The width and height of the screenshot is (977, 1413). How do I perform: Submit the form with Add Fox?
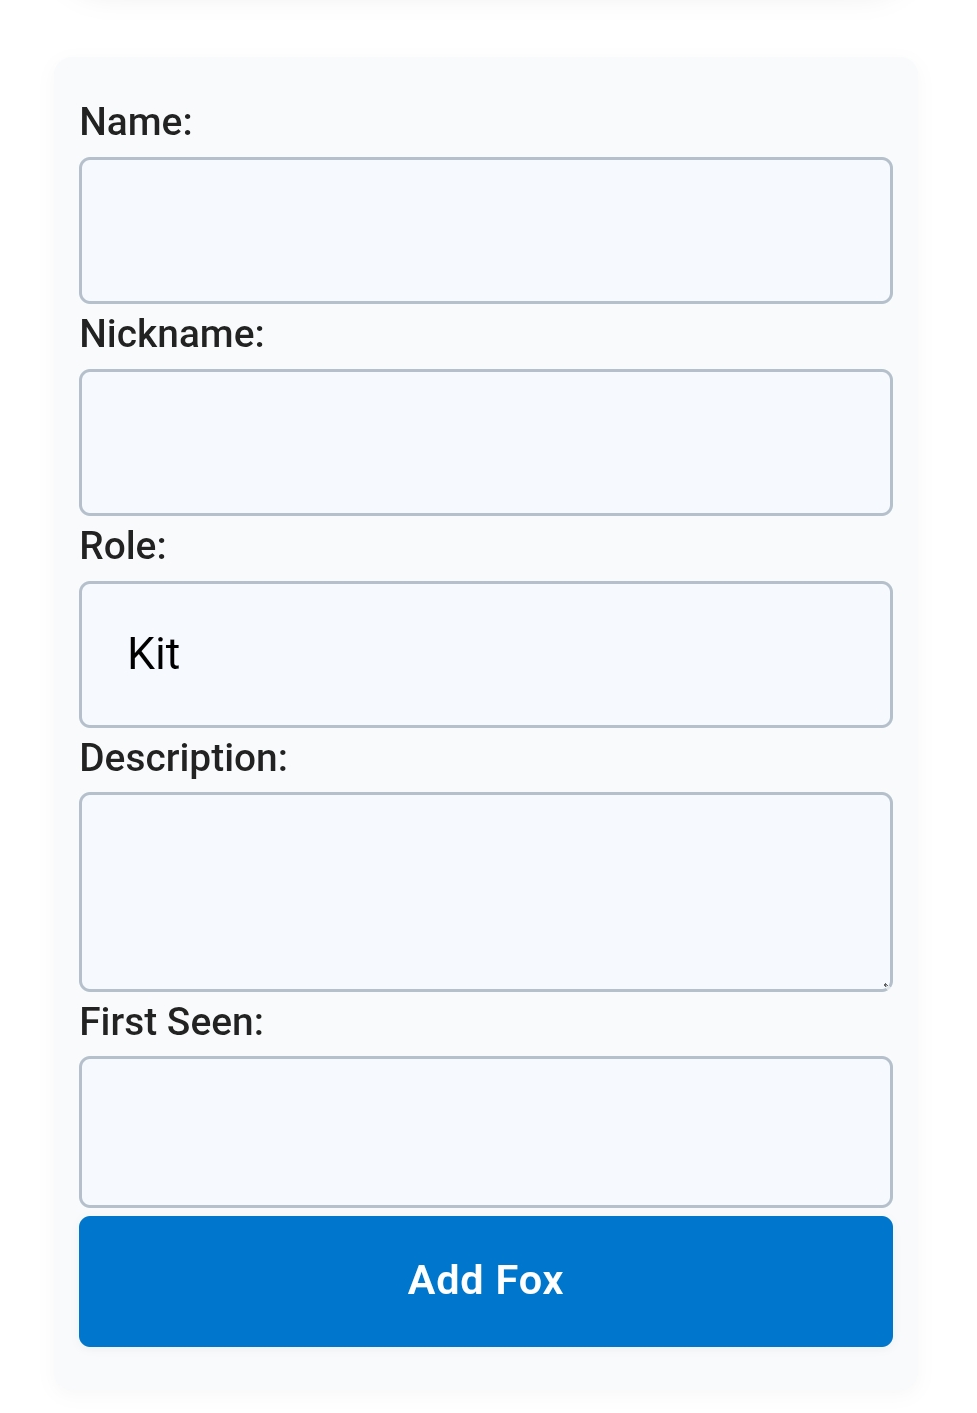[x=485, y=1281]
